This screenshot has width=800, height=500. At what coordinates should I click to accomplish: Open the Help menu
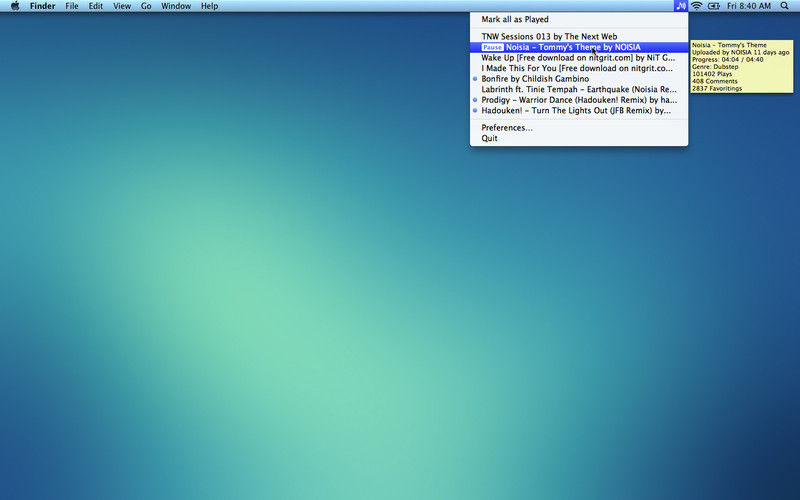click(x=209, y=6)
